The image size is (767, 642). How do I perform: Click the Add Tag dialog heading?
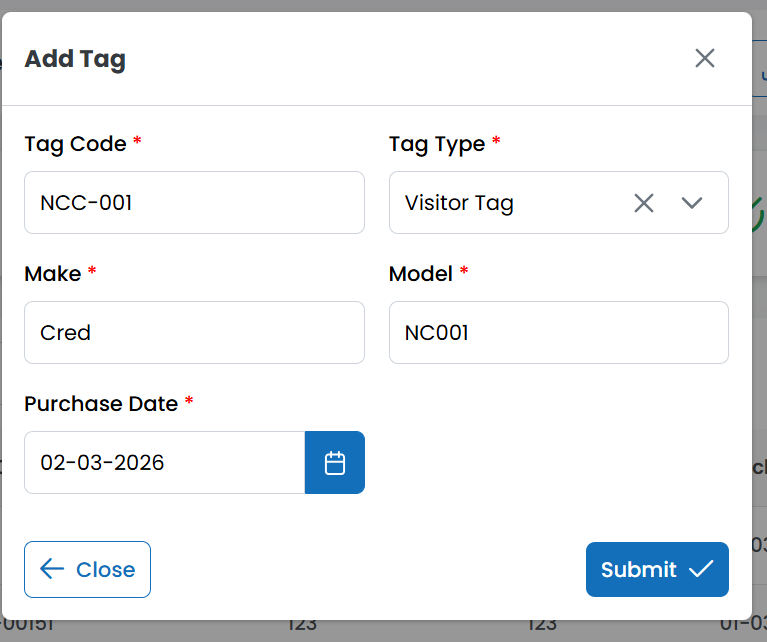(75, 59)
